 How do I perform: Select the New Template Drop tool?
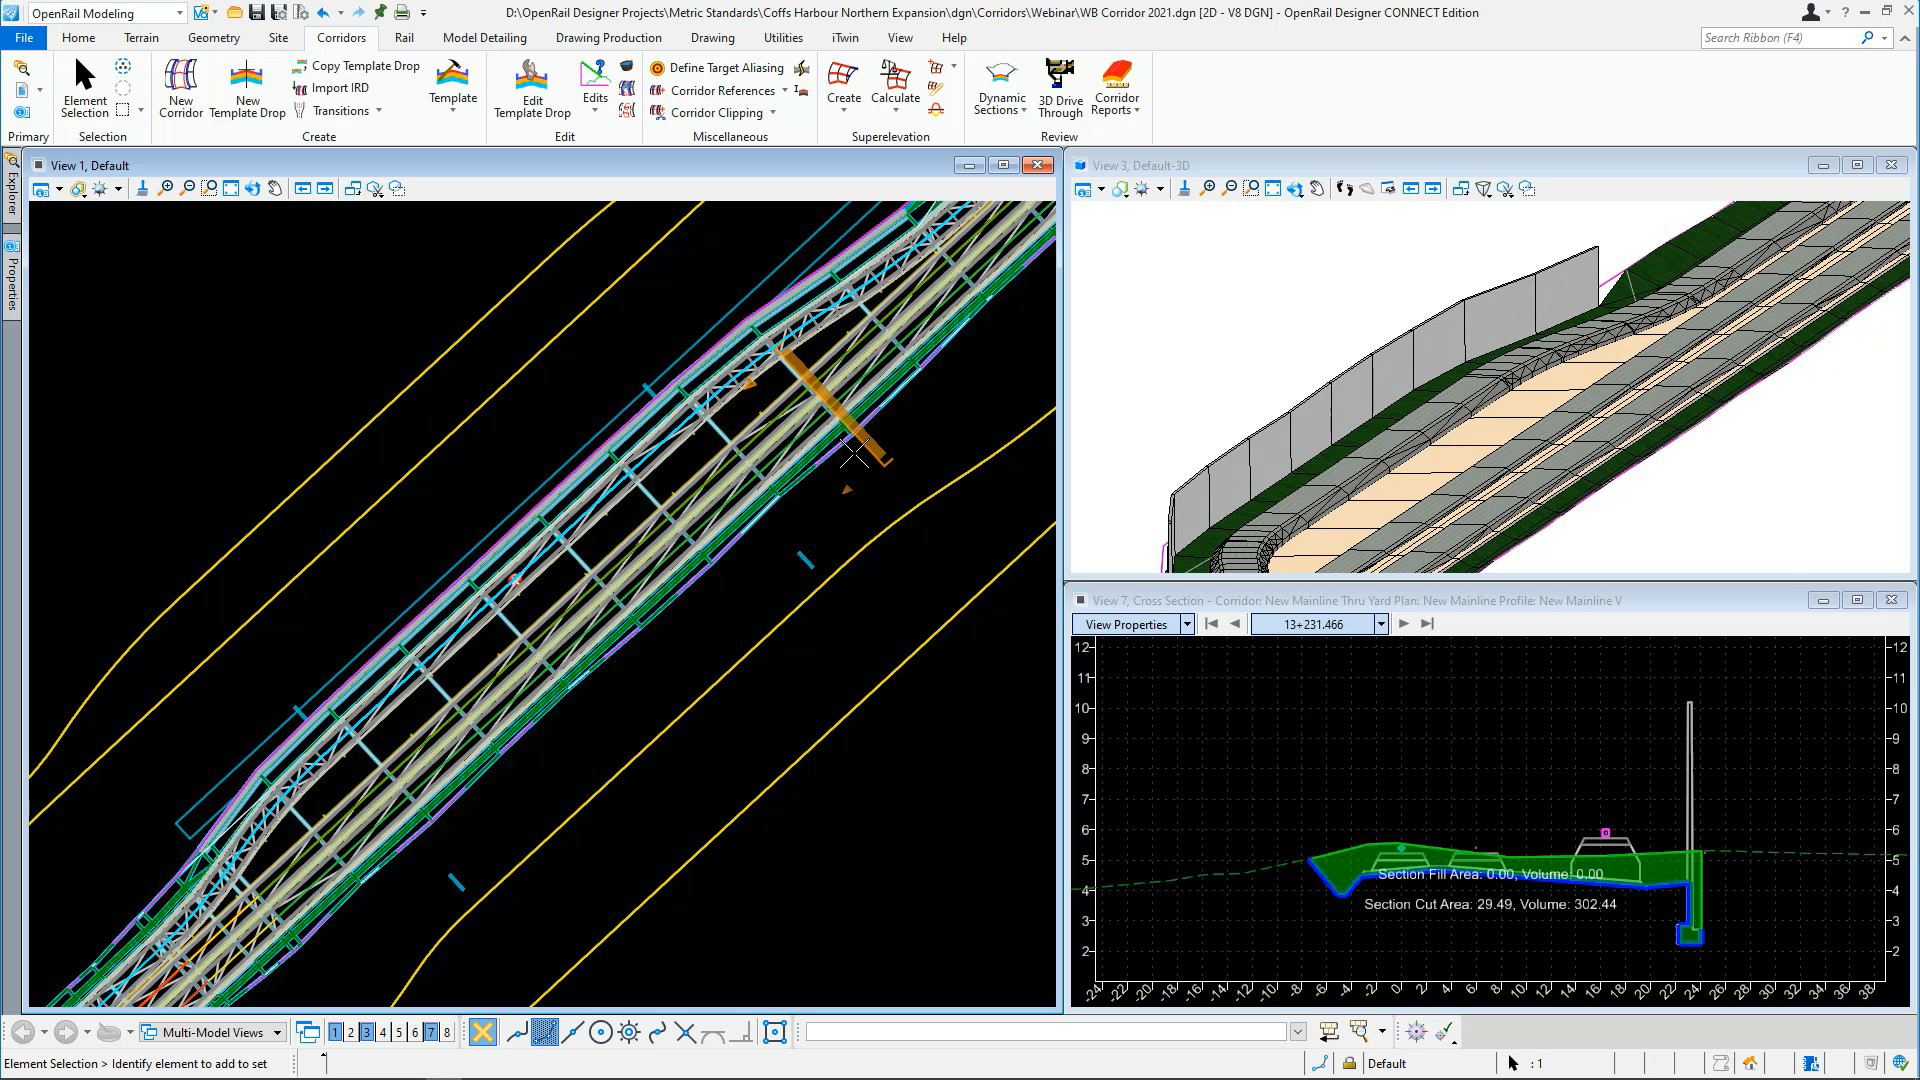pyautogui.click(x=247, y=87)
